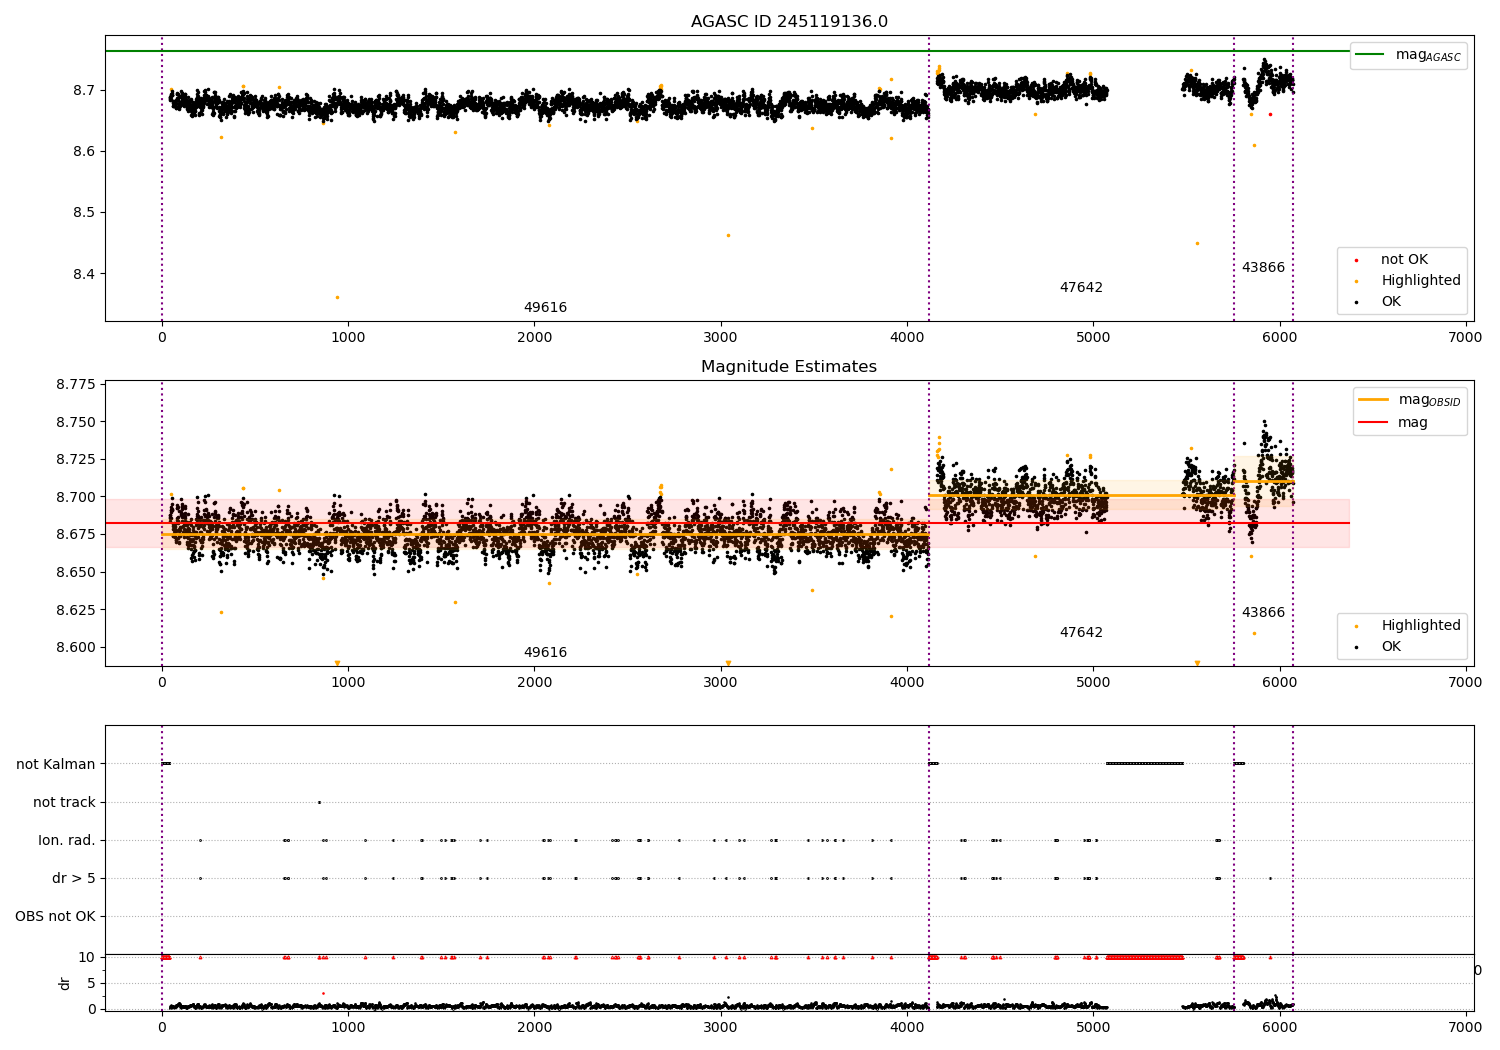Select the not Kalman axis label

(x=56, y=764)
